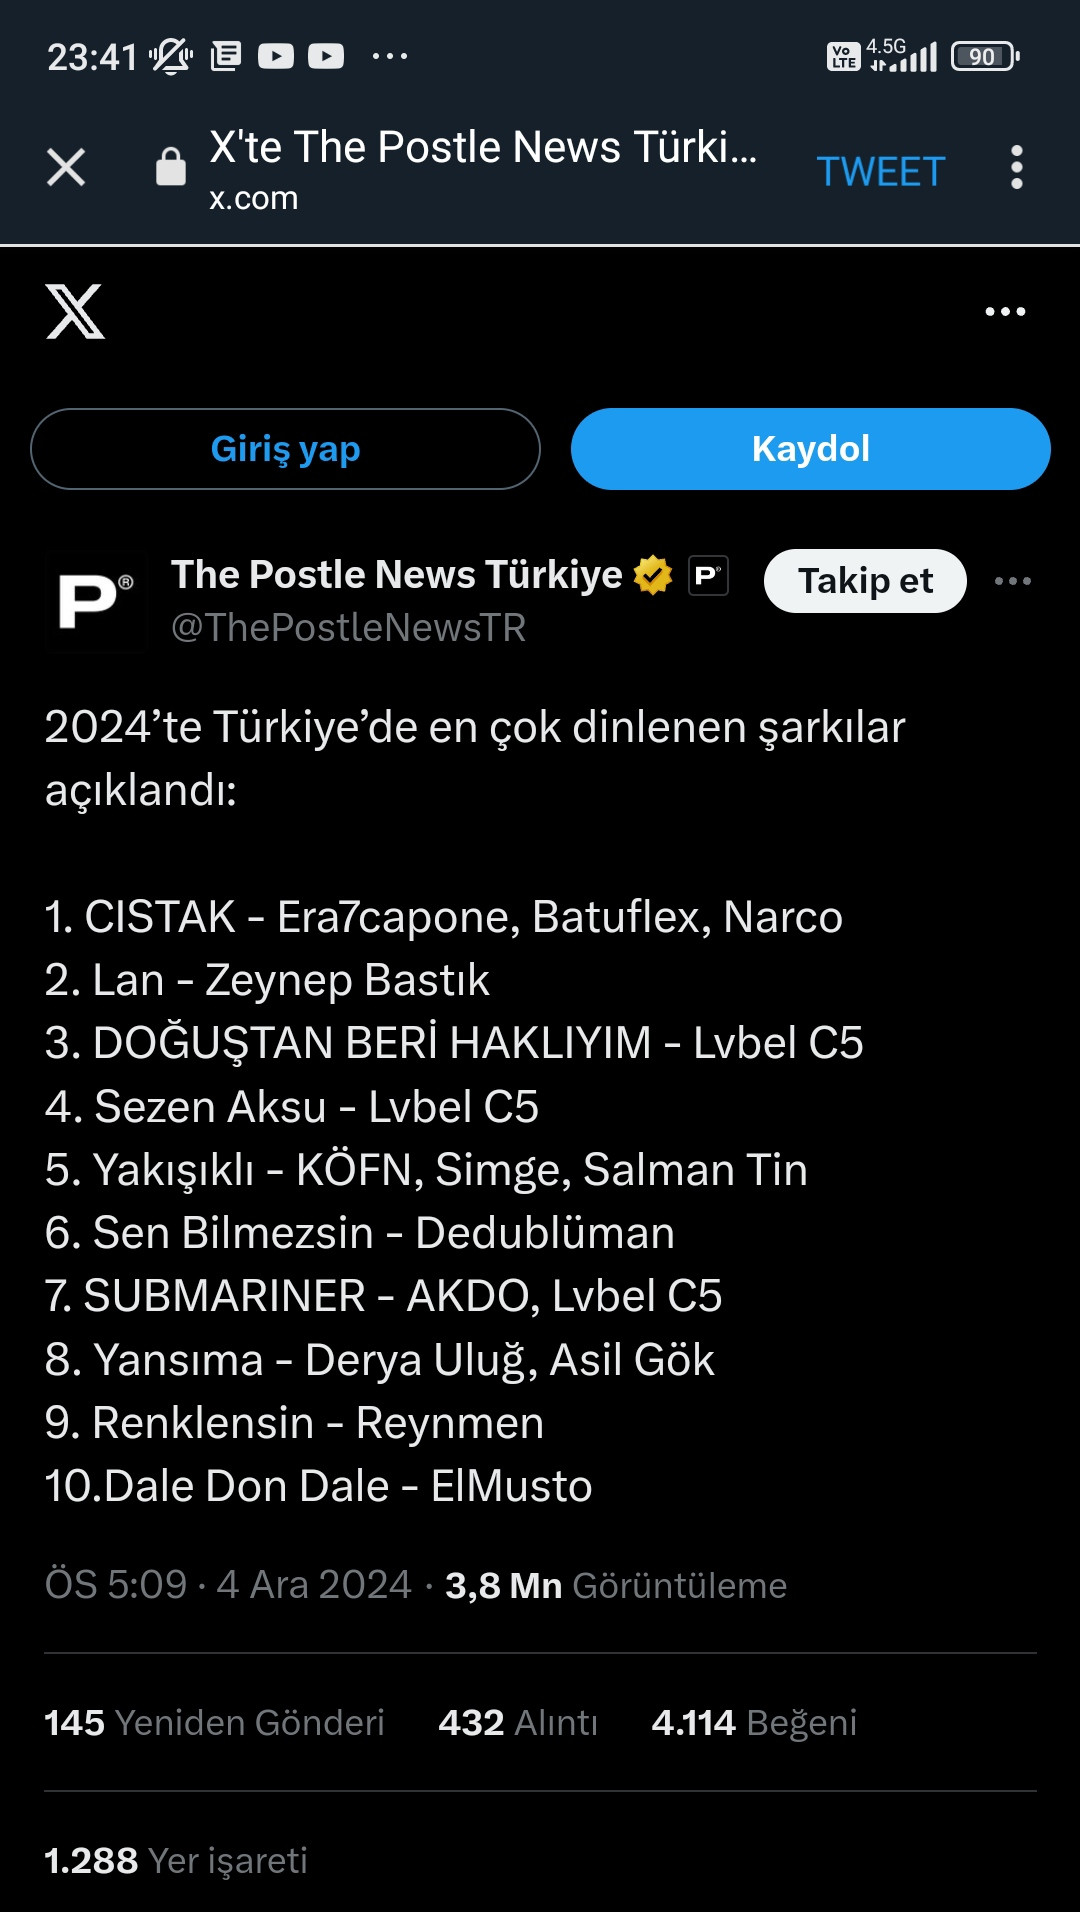Tap the site security lock icon
Screen dimensions: 1080x1912
pos(171,167)
